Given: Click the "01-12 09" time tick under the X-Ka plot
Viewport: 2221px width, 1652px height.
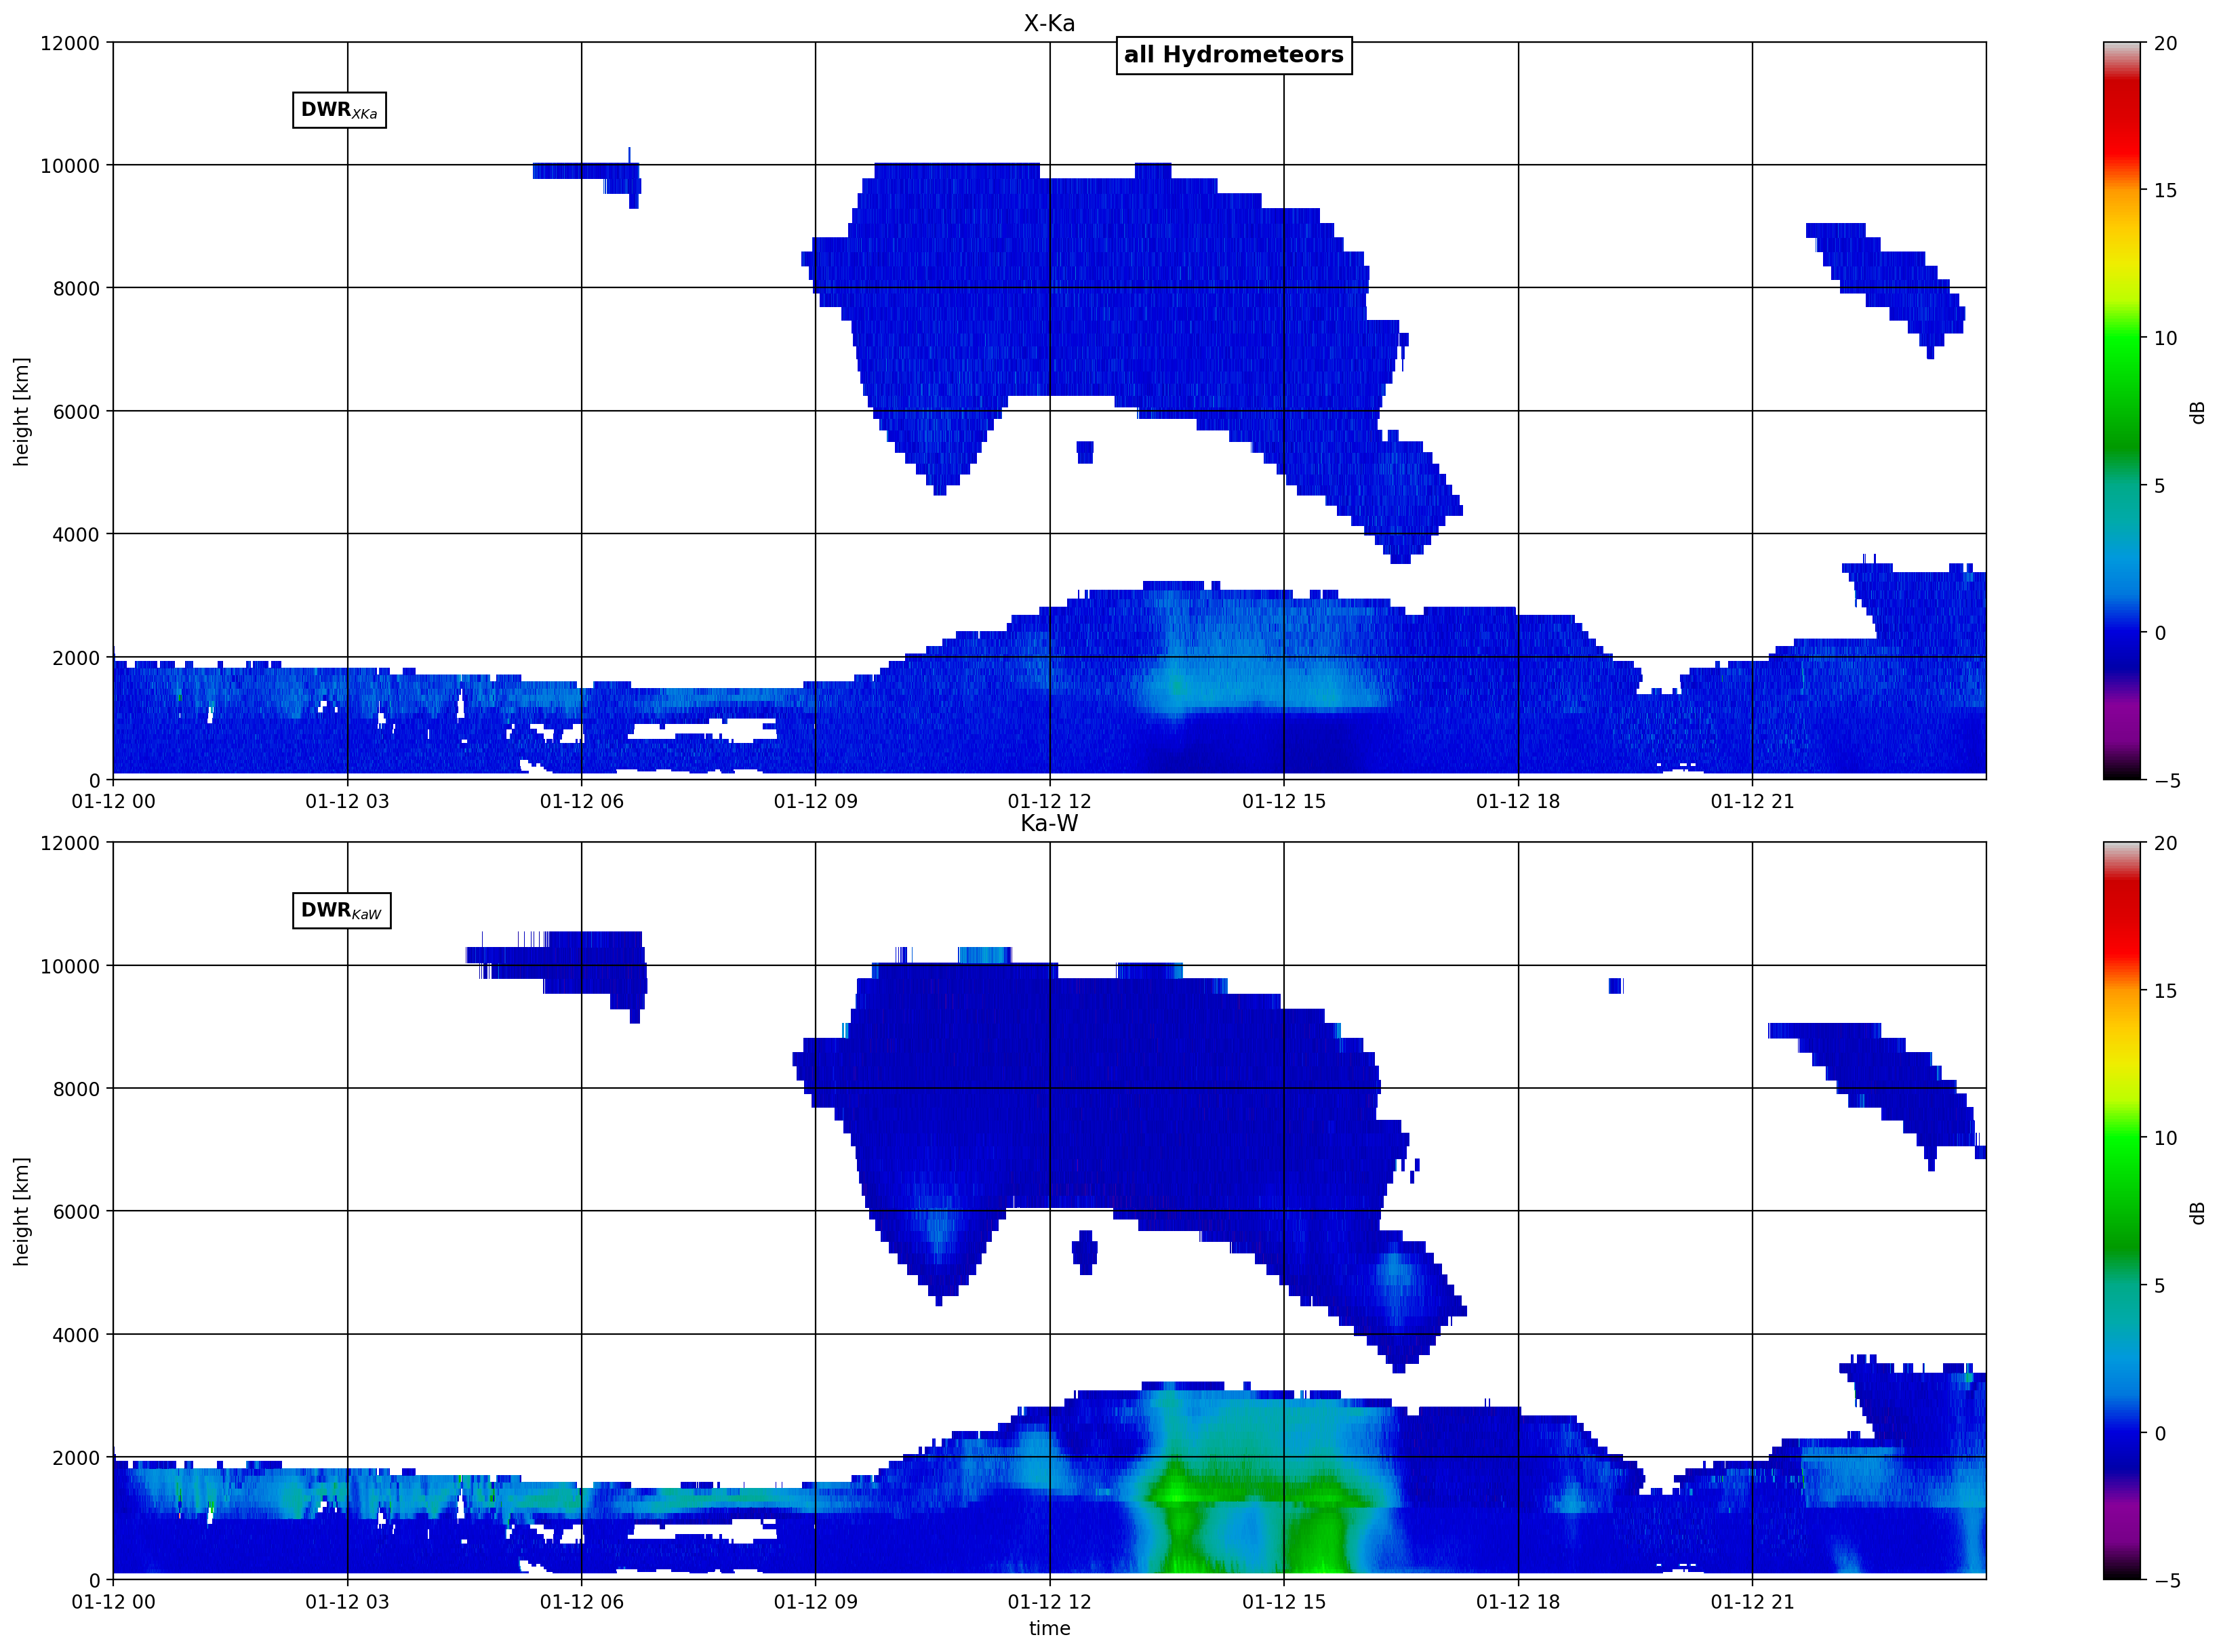Looking at the screenshot, I should coord(815,801).
